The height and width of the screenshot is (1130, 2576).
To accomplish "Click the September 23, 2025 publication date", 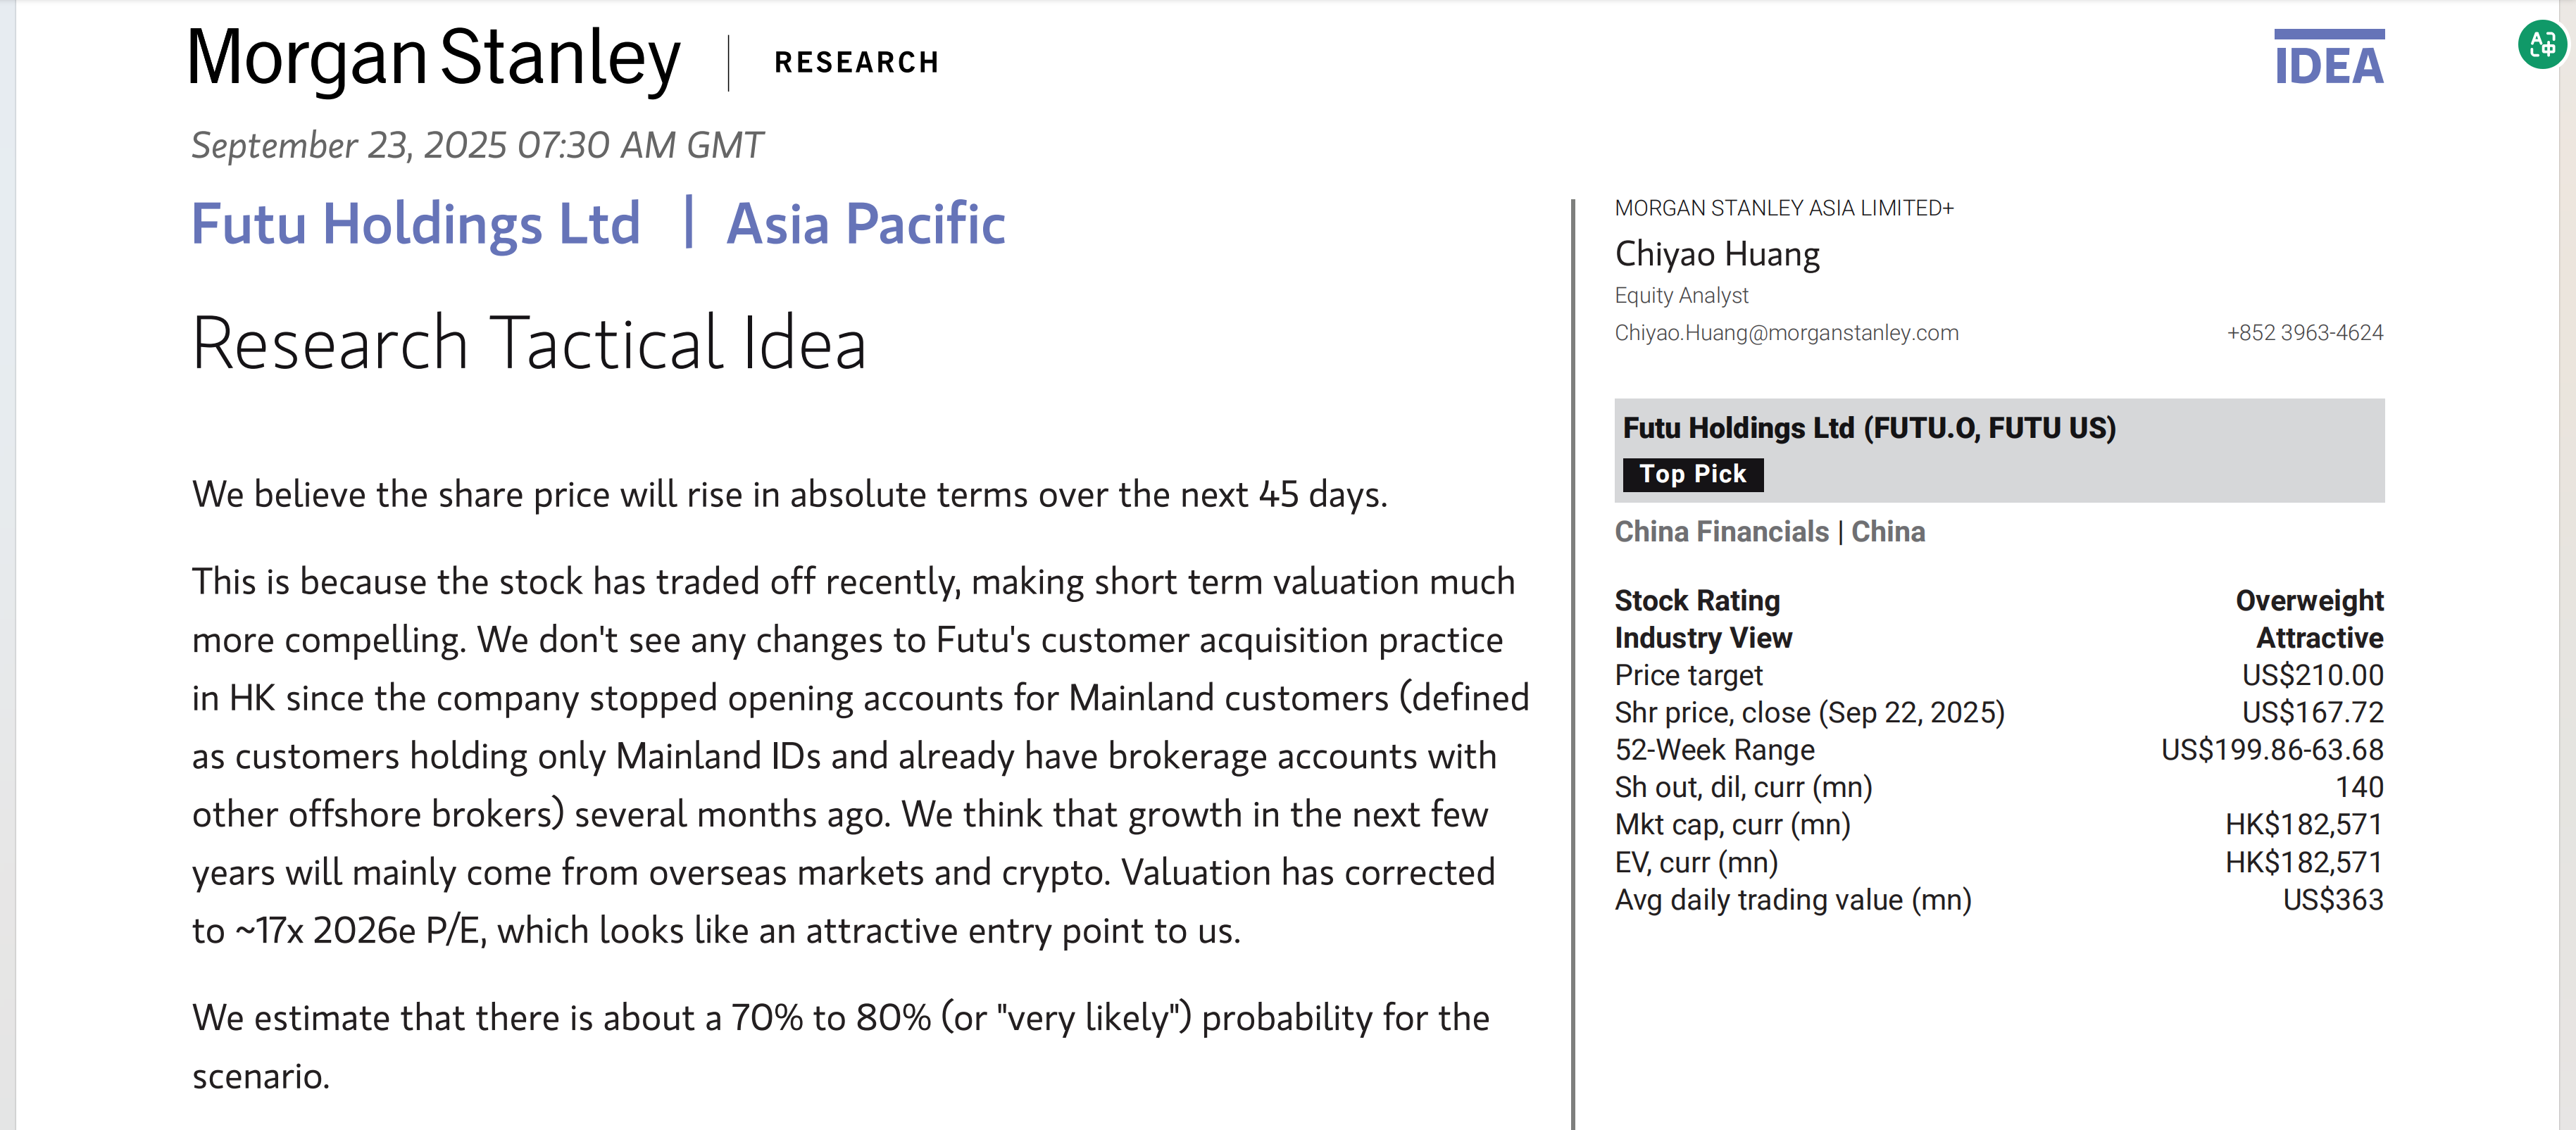I will pos(477,146).
